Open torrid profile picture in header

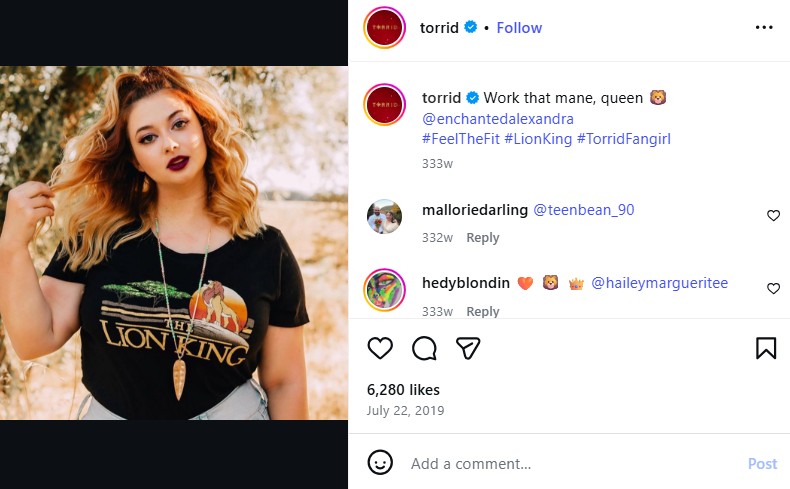(x=384, y=28)
